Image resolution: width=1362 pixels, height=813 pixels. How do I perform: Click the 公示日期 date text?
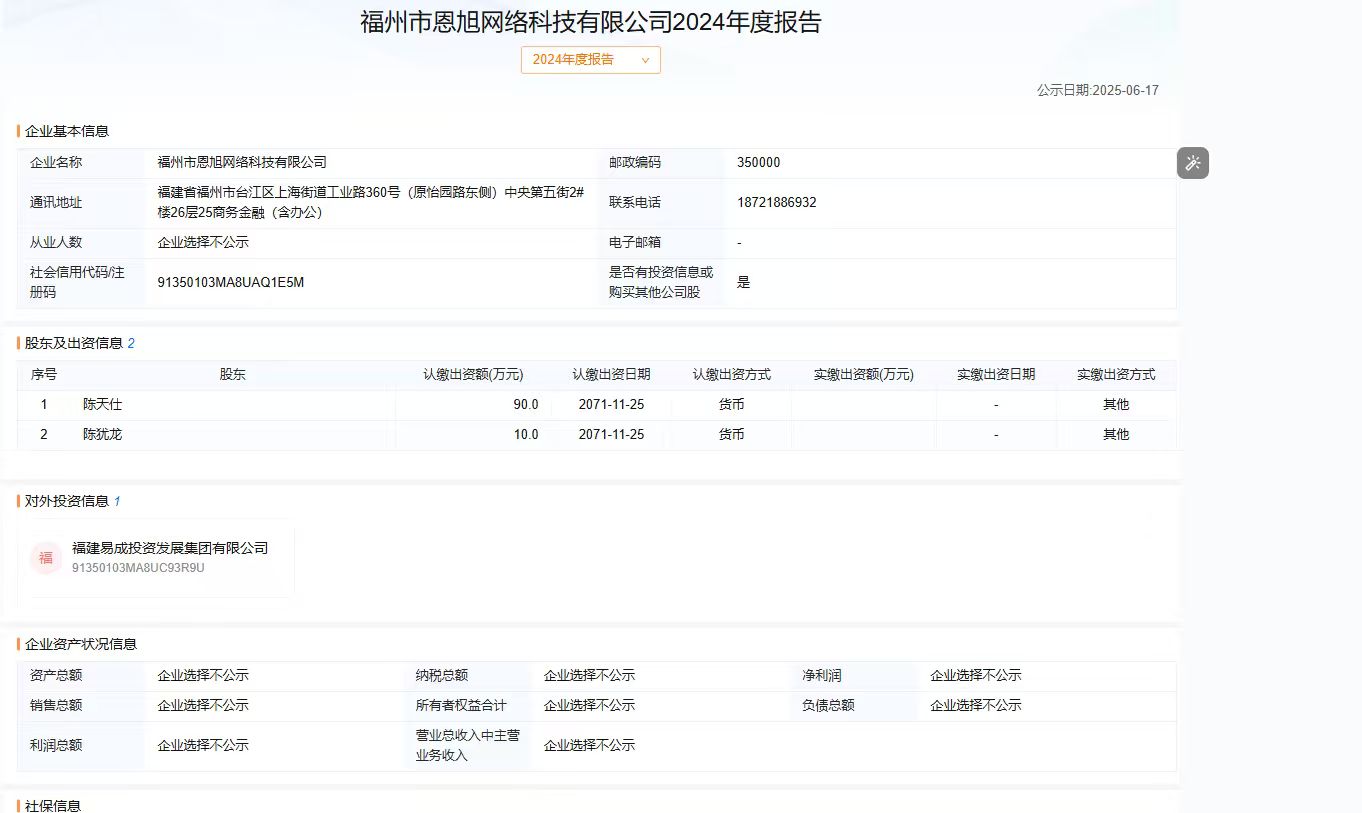click(x=1098, y=90)
